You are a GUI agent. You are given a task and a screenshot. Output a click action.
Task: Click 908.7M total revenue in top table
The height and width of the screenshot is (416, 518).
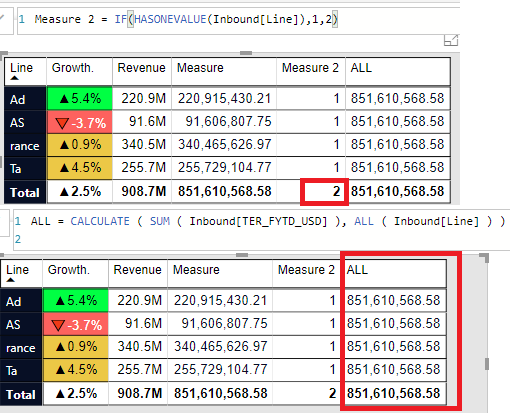pos(142,191)
